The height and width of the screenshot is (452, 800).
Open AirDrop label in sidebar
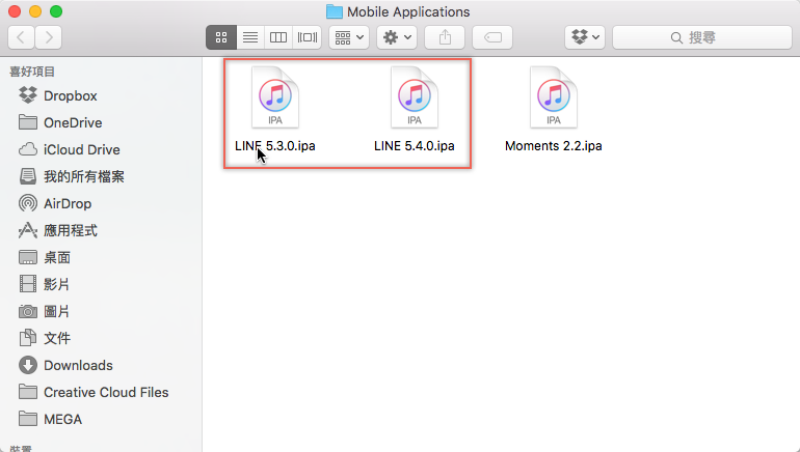coord(68,204)
